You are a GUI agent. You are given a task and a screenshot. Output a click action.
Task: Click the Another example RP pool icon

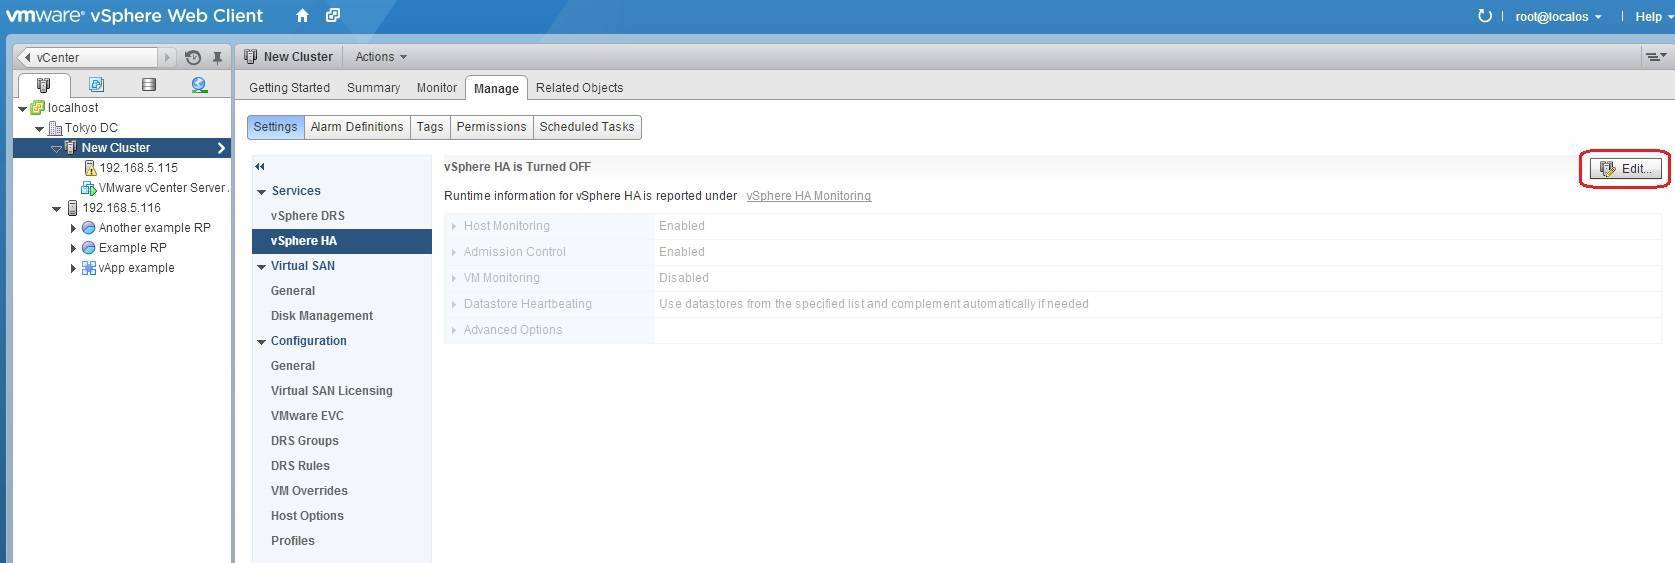click(88, 228)
